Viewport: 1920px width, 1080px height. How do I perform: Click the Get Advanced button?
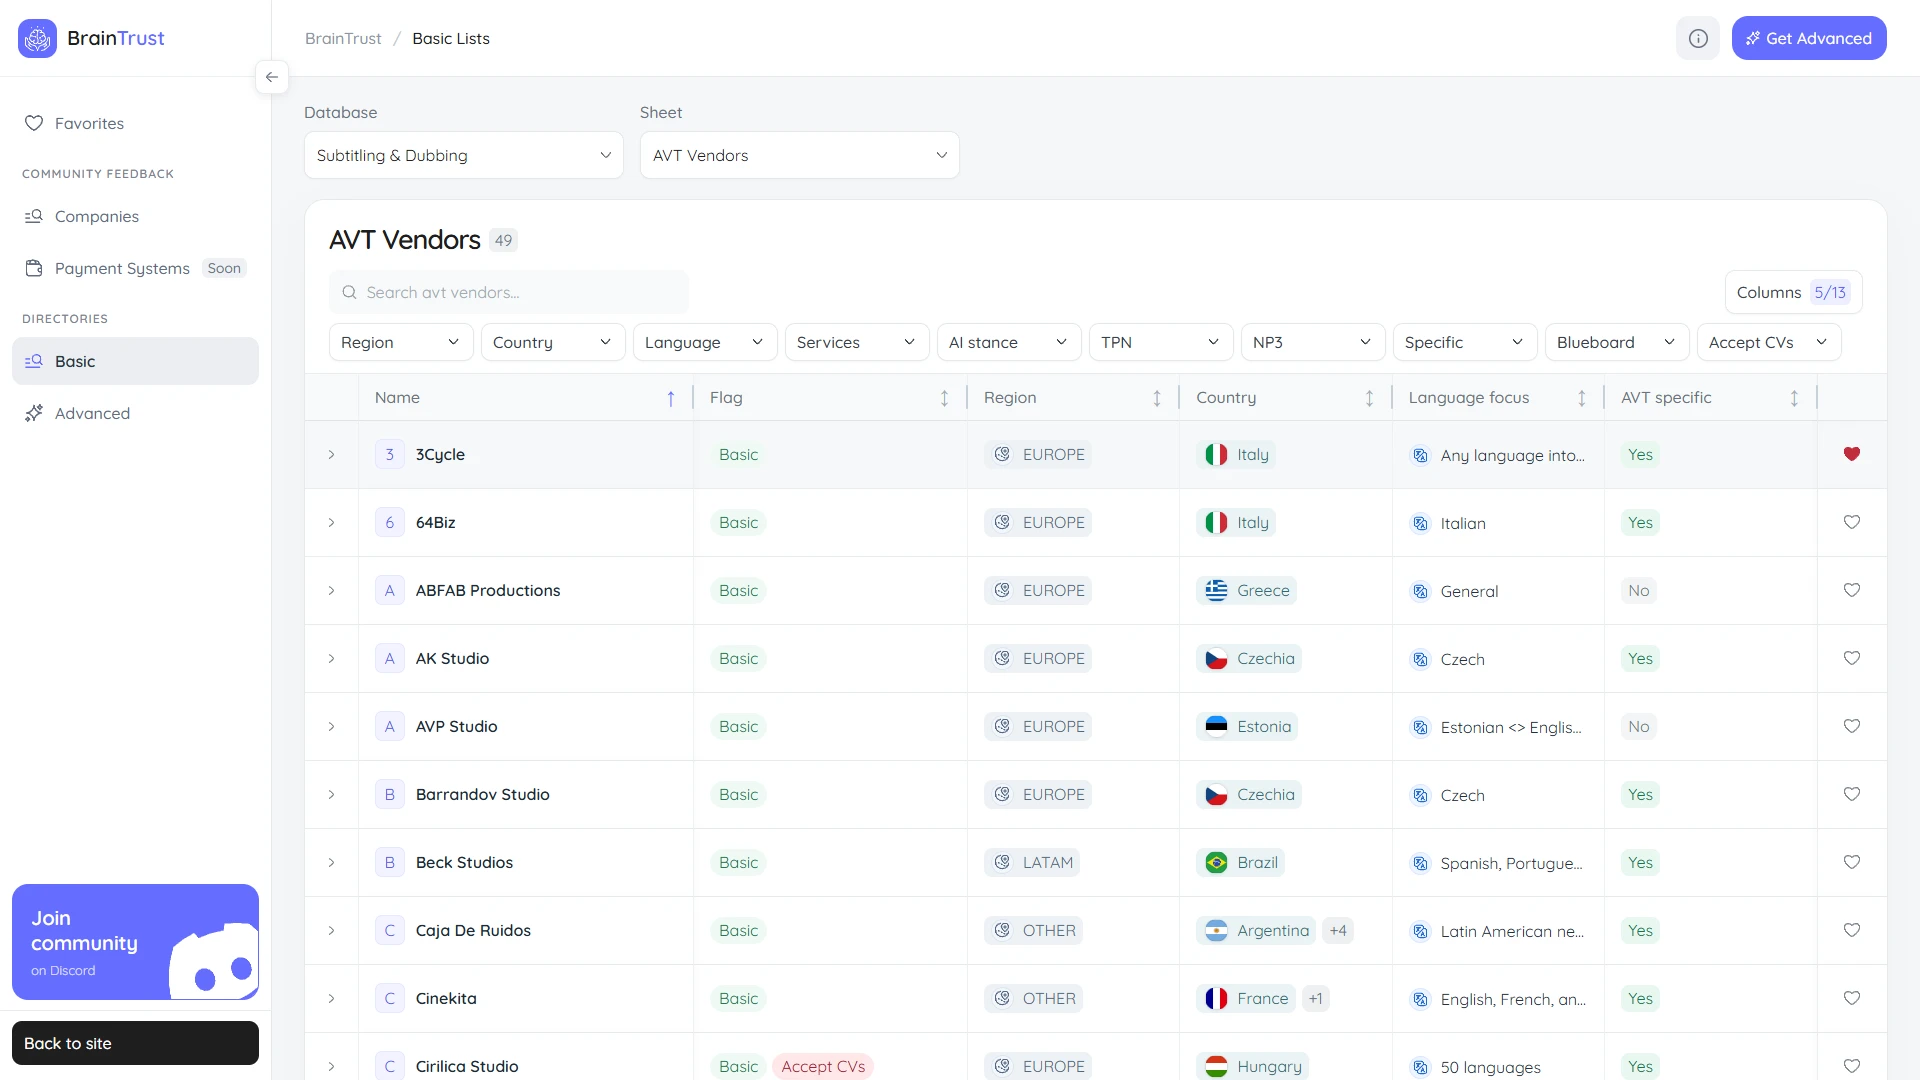[1809, 38]
